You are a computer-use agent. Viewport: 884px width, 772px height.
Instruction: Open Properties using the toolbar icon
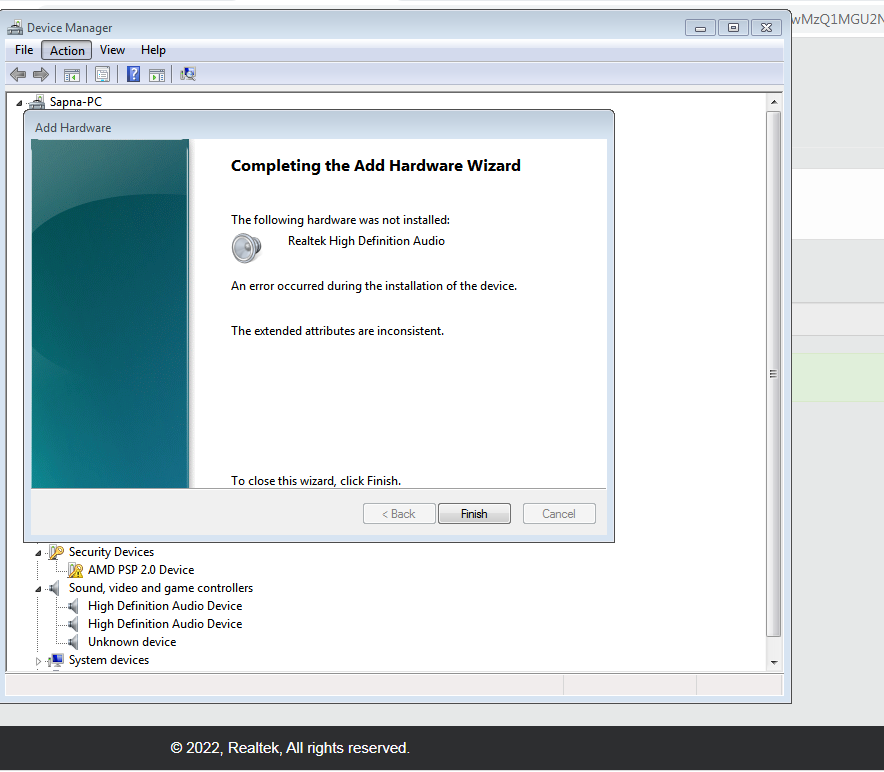point(102,73)
